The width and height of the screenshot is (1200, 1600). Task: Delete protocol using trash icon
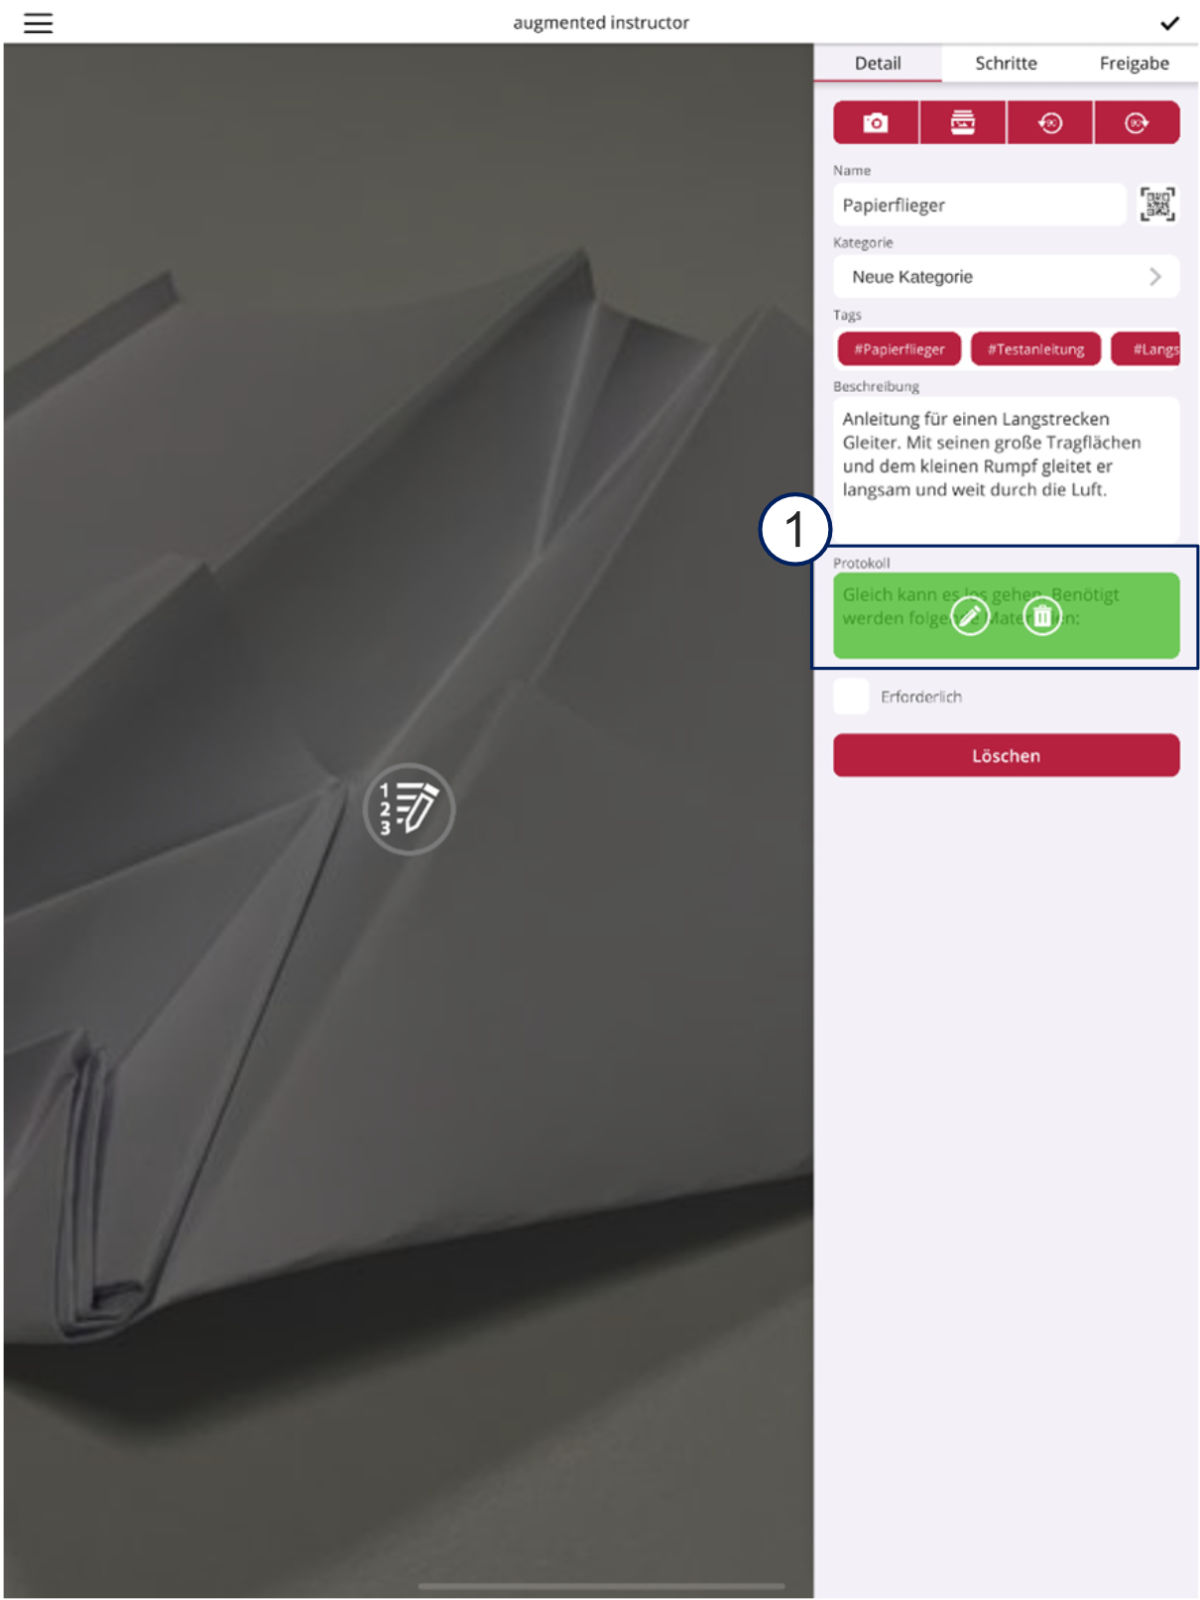[x=1042, y=616]
